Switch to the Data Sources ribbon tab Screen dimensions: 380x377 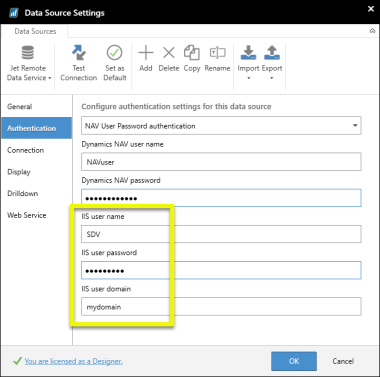tap(35, 31)
